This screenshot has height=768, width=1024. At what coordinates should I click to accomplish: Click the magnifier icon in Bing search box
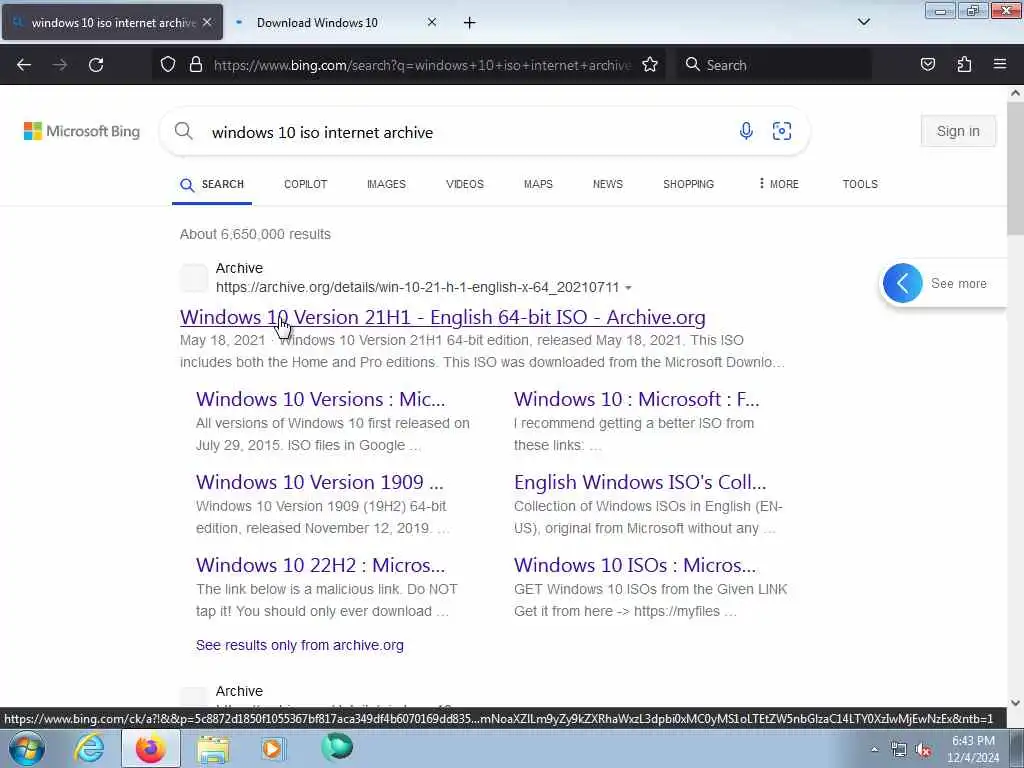pyautogui.click(x=184, y=131)
